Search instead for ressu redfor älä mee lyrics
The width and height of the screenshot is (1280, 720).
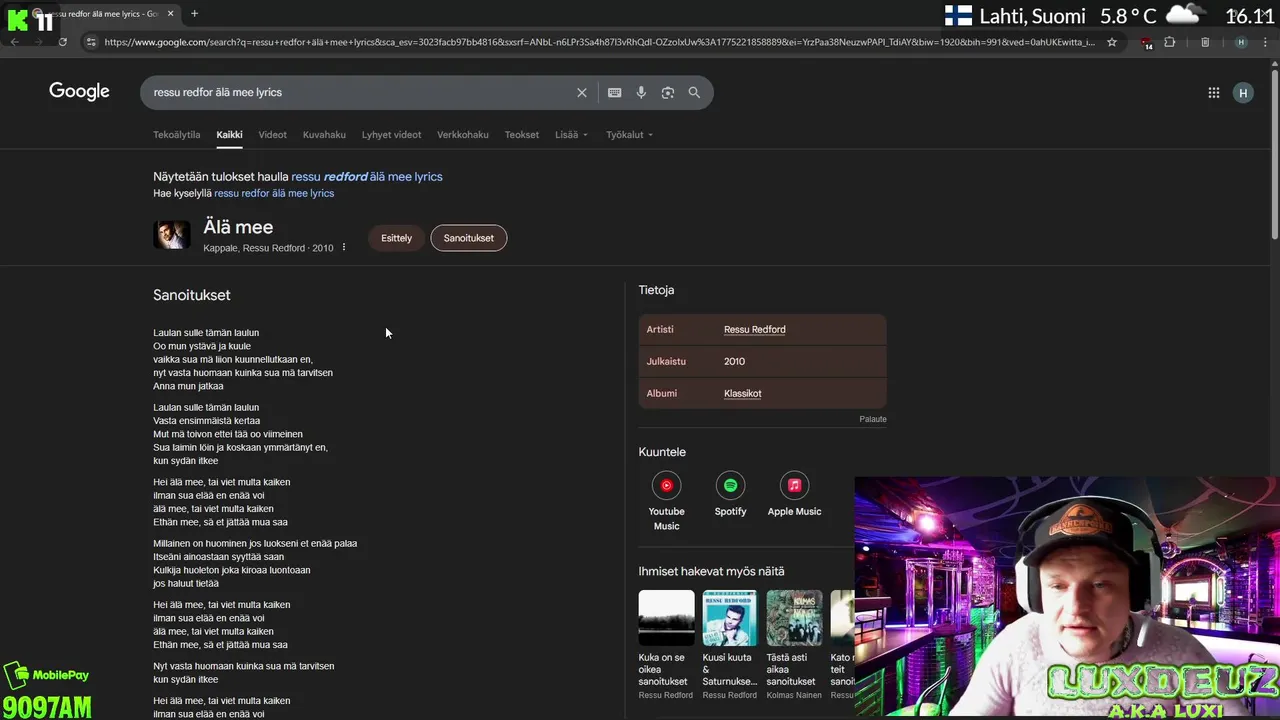[x=274, y=193]
